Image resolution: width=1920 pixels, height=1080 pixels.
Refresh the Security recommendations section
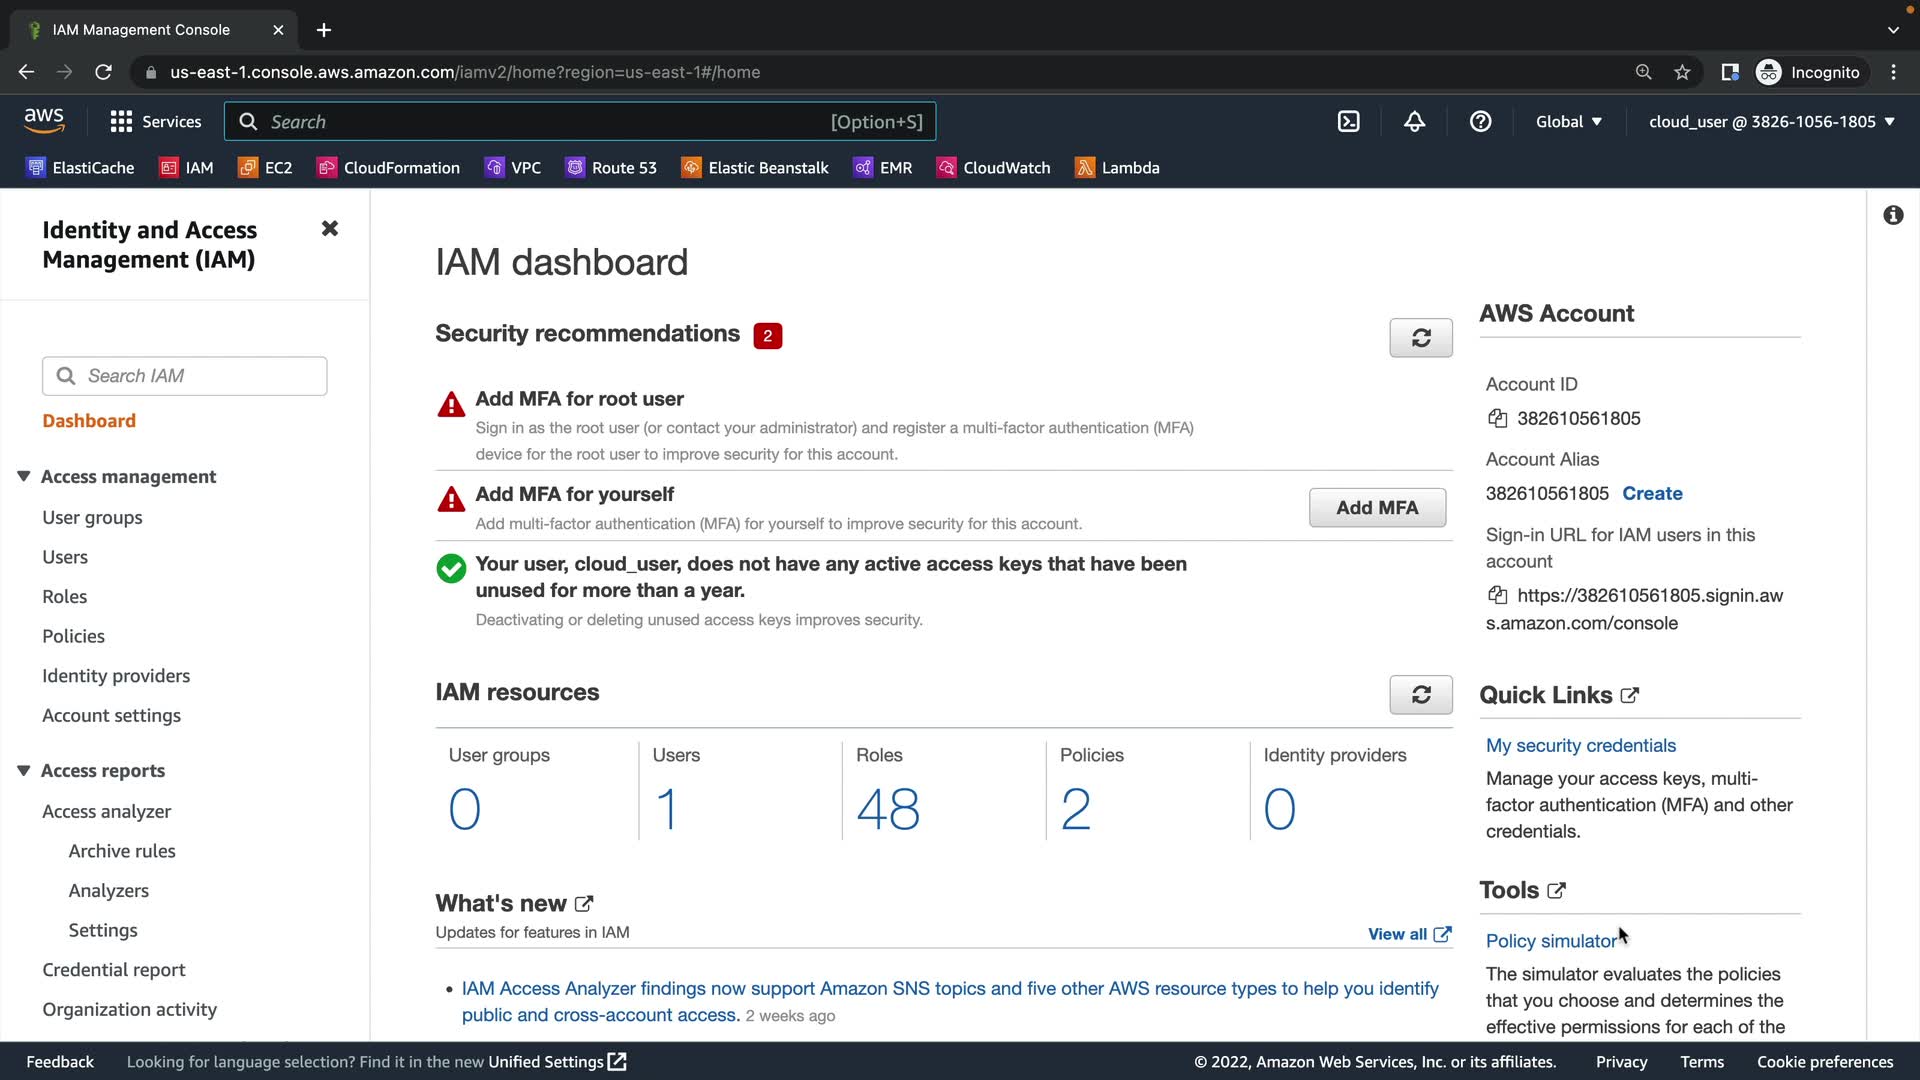(x=1420, y=338)
